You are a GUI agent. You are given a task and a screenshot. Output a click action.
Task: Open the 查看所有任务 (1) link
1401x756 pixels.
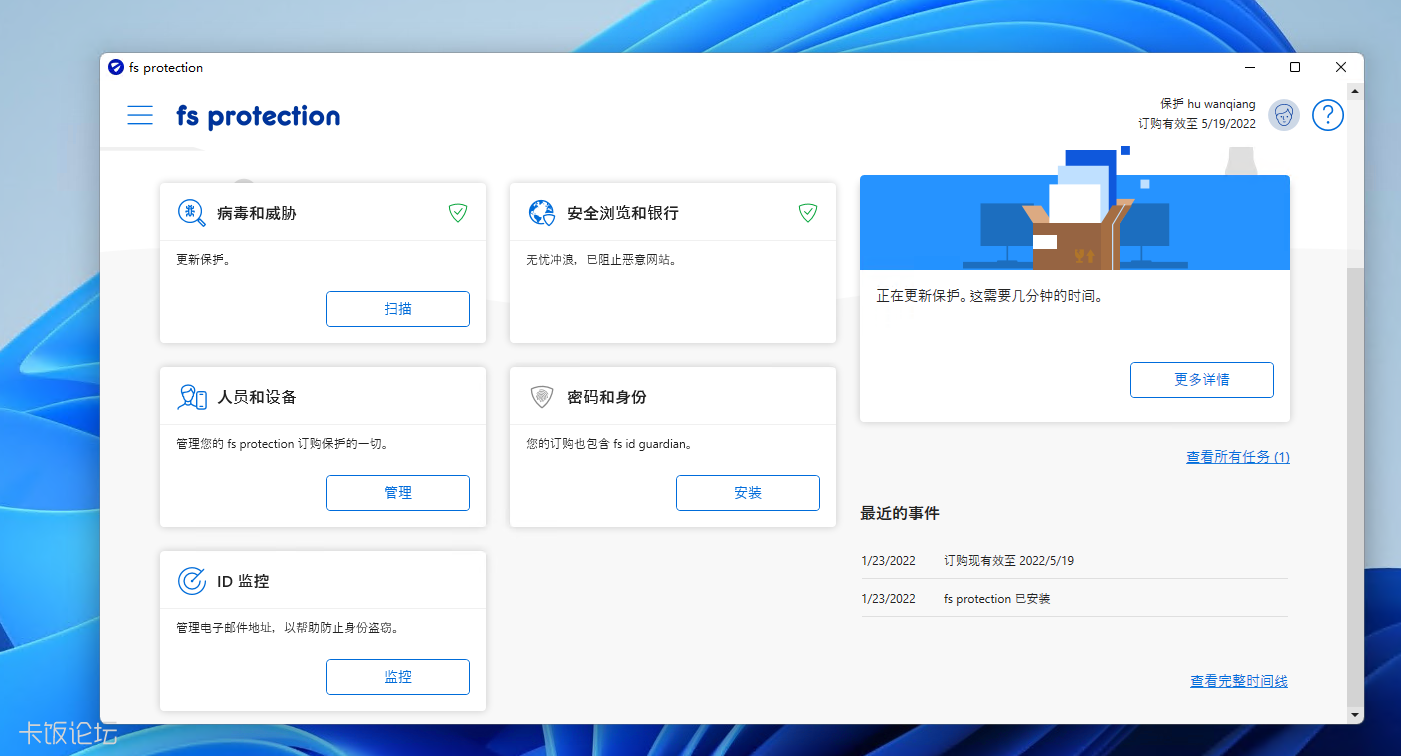1237,456
